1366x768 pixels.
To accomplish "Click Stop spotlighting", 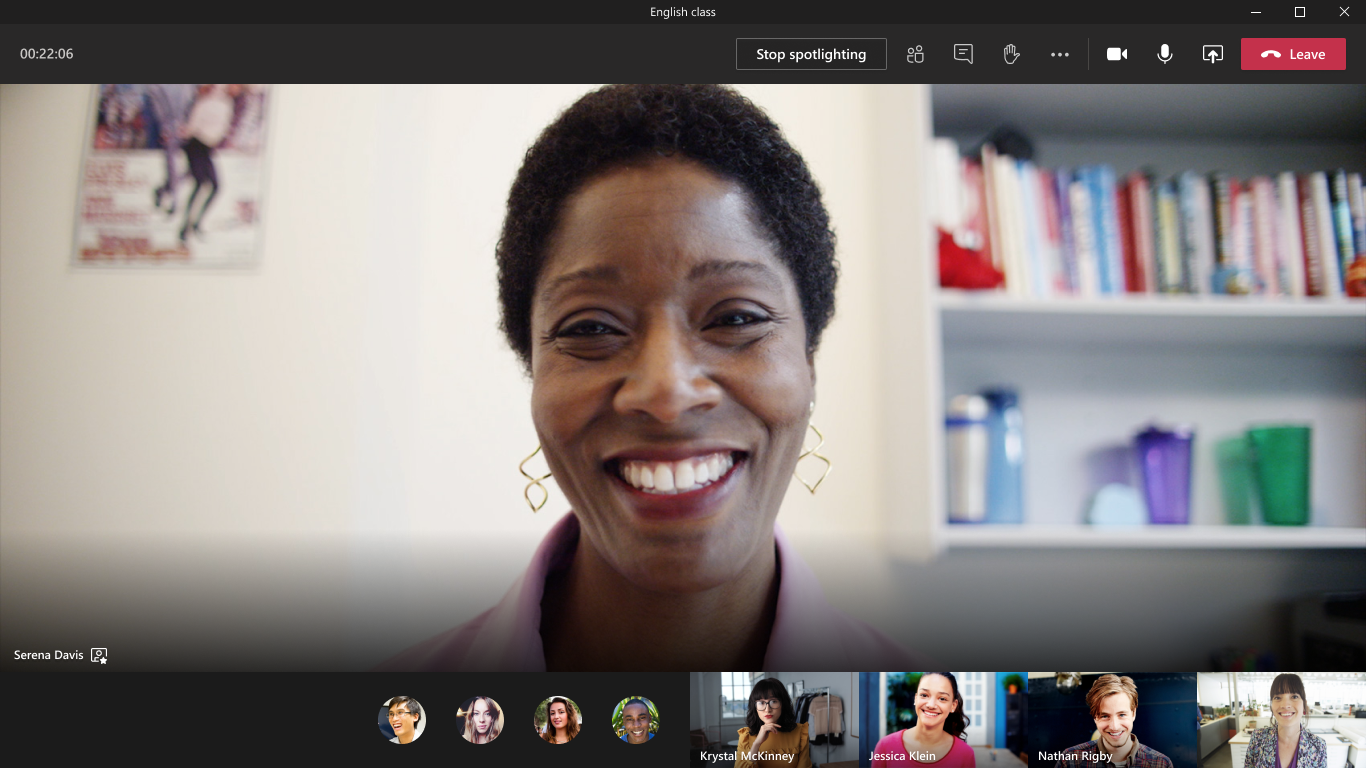I will 811,54.
